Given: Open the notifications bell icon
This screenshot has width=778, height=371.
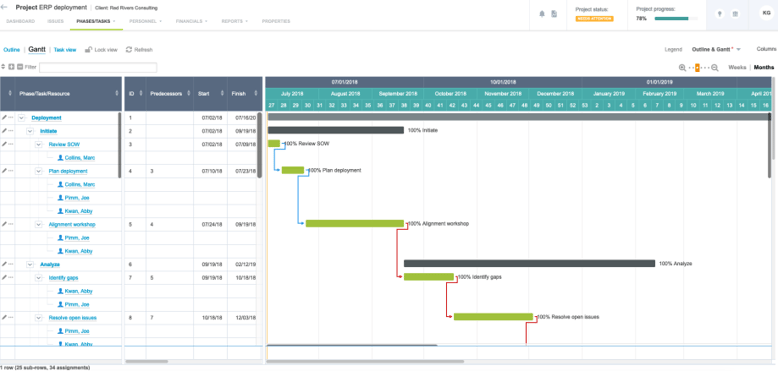Looking at the screenshot, I should coord(542,14).
